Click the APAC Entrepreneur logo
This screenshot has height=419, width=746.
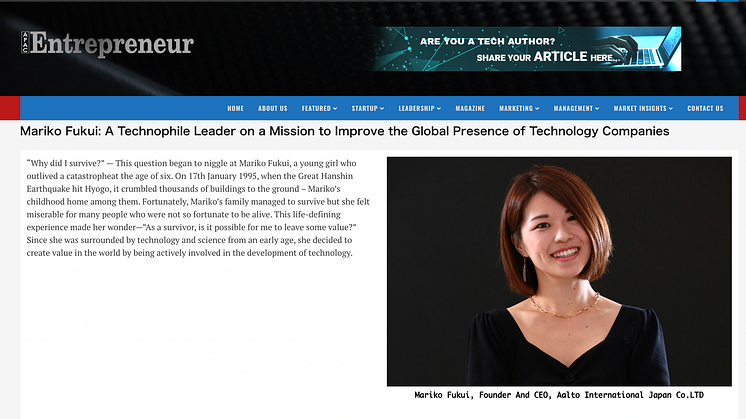coord(107,44)
